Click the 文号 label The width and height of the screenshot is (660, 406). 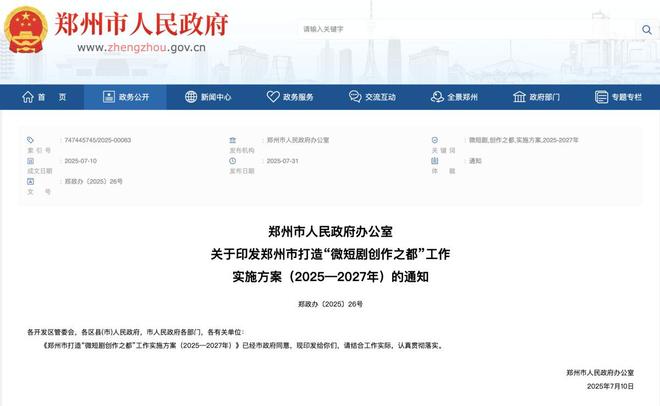point(39,191)
